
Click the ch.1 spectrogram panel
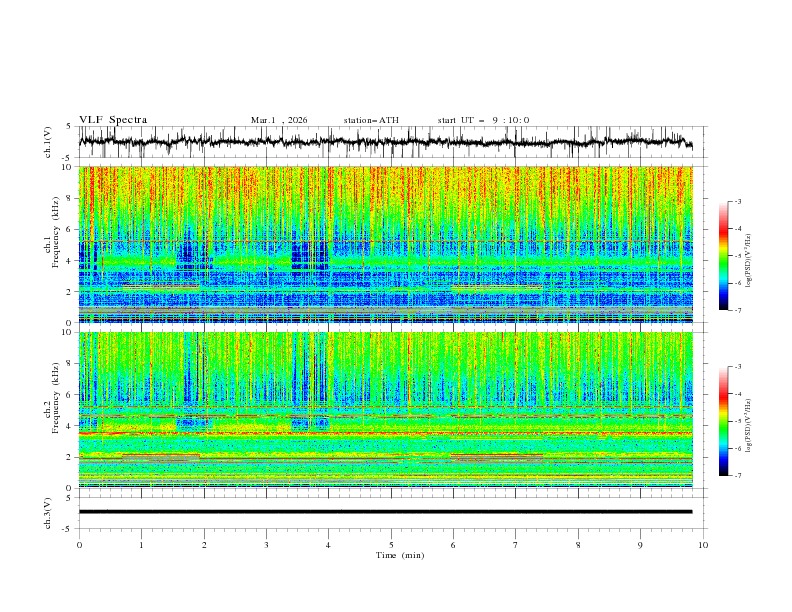[x=385, y=244]
